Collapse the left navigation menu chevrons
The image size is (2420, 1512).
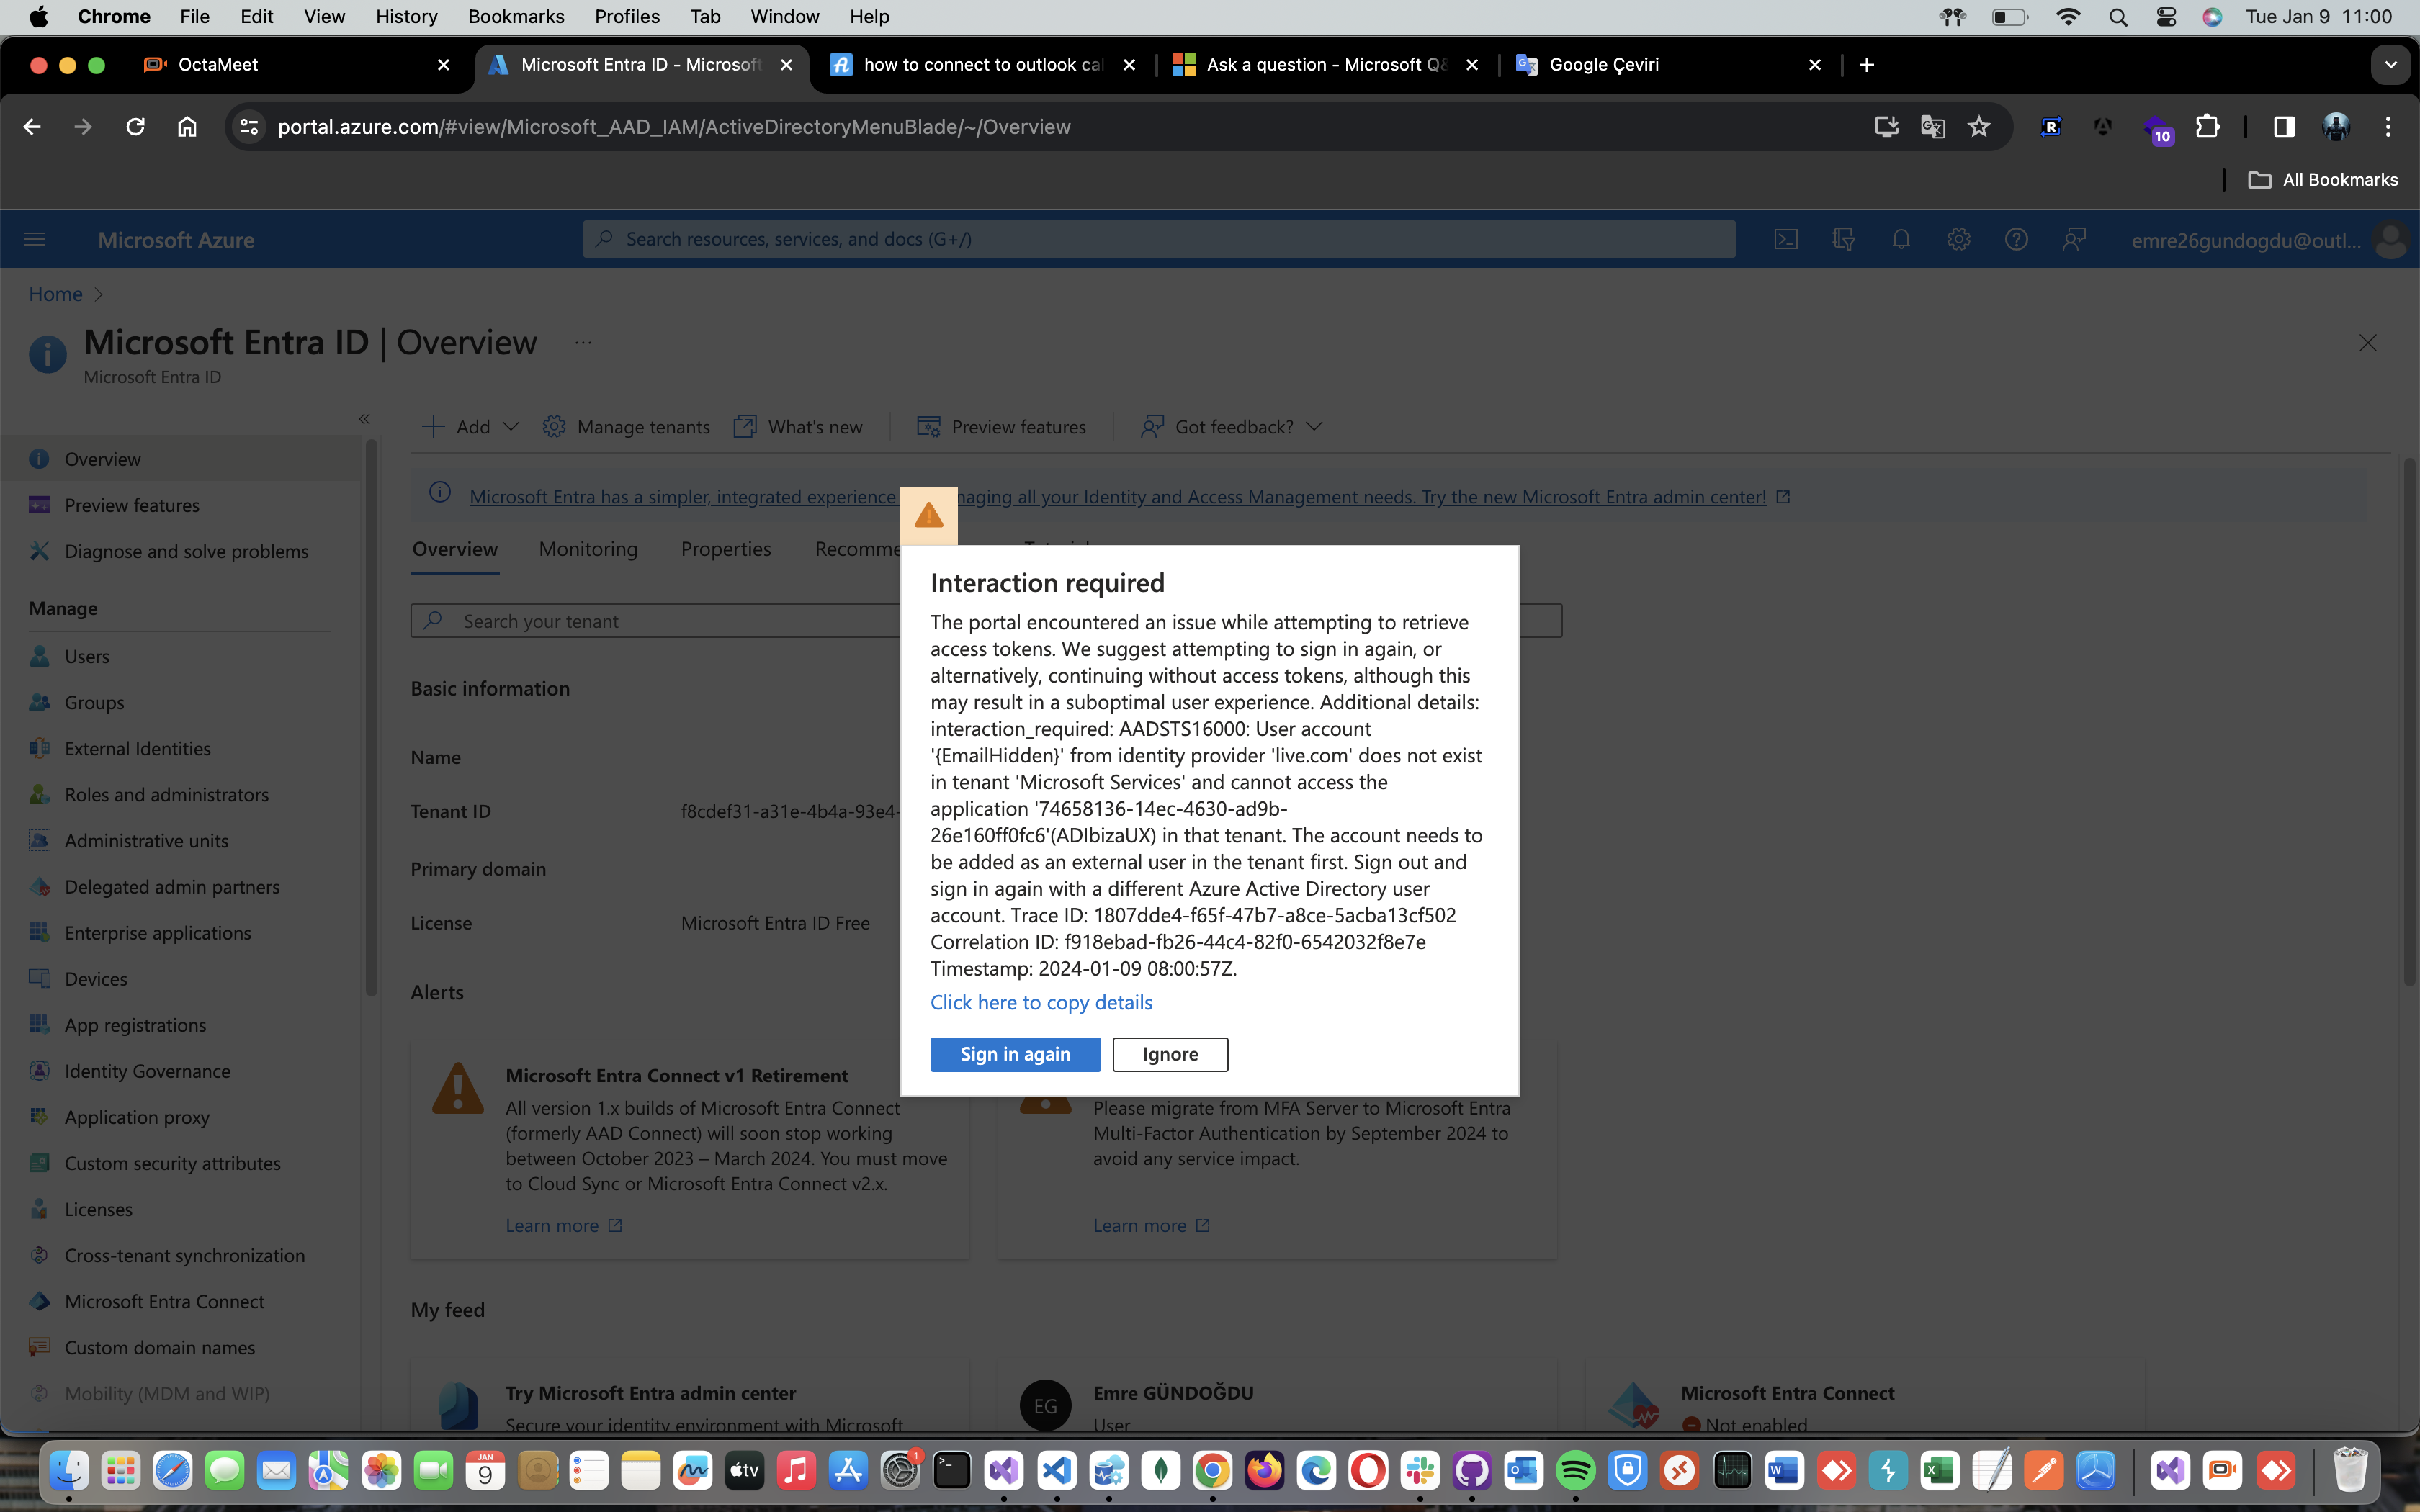click(364, 419)
